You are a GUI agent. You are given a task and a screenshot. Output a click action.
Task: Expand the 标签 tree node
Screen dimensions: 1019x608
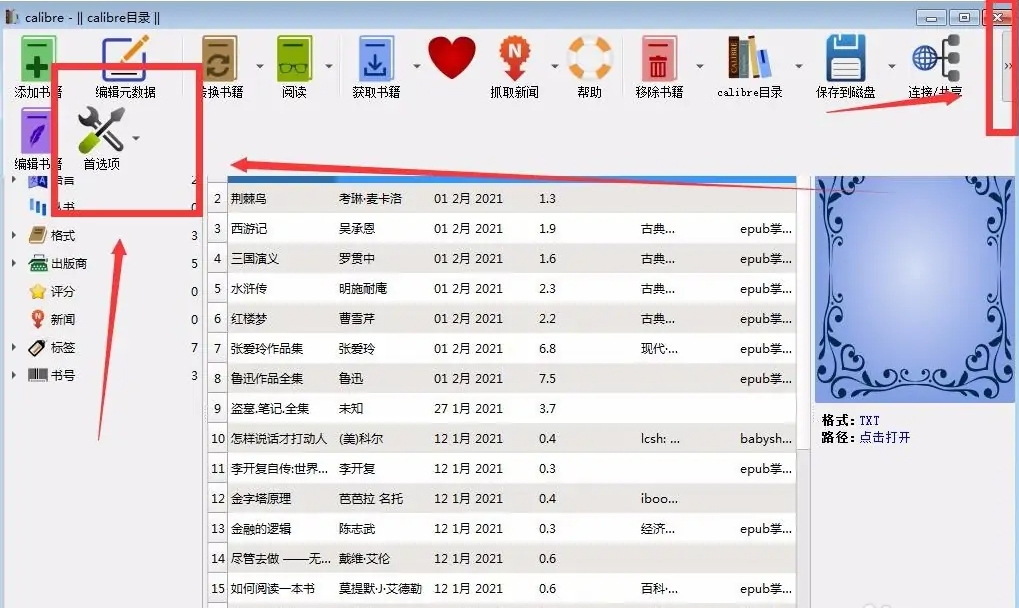click(14, 347)
